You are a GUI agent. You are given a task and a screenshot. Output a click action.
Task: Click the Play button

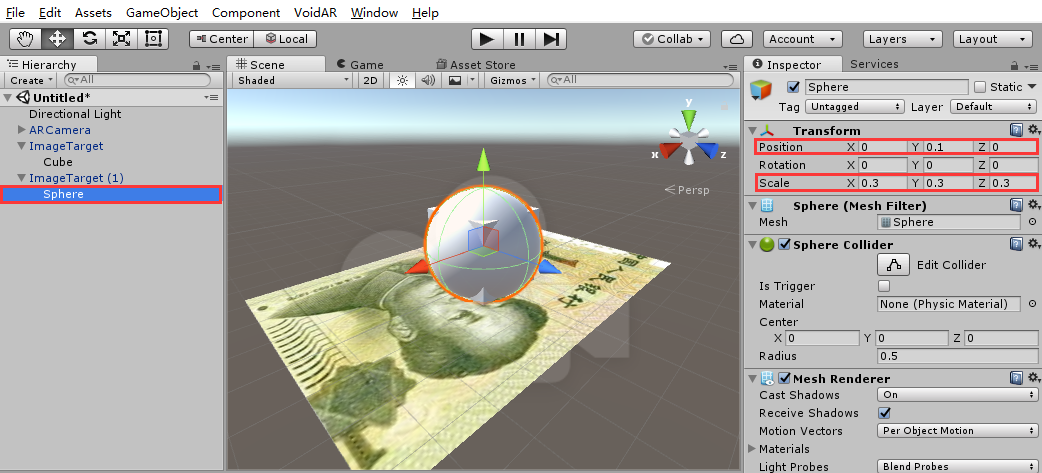tap(487, 39)
